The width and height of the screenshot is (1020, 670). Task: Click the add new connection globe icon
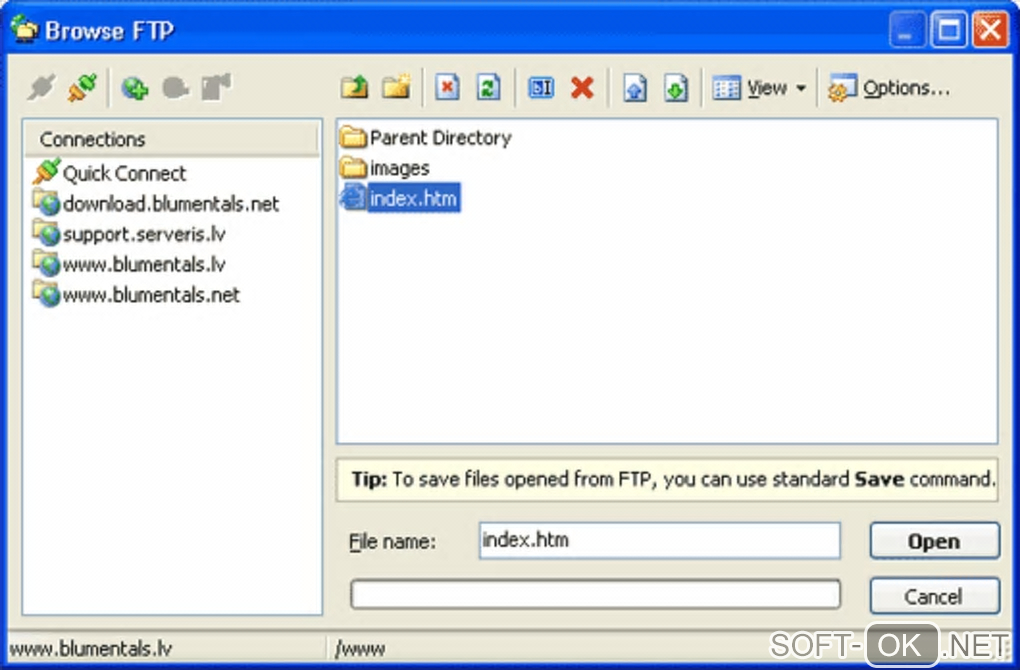(135, 88)
